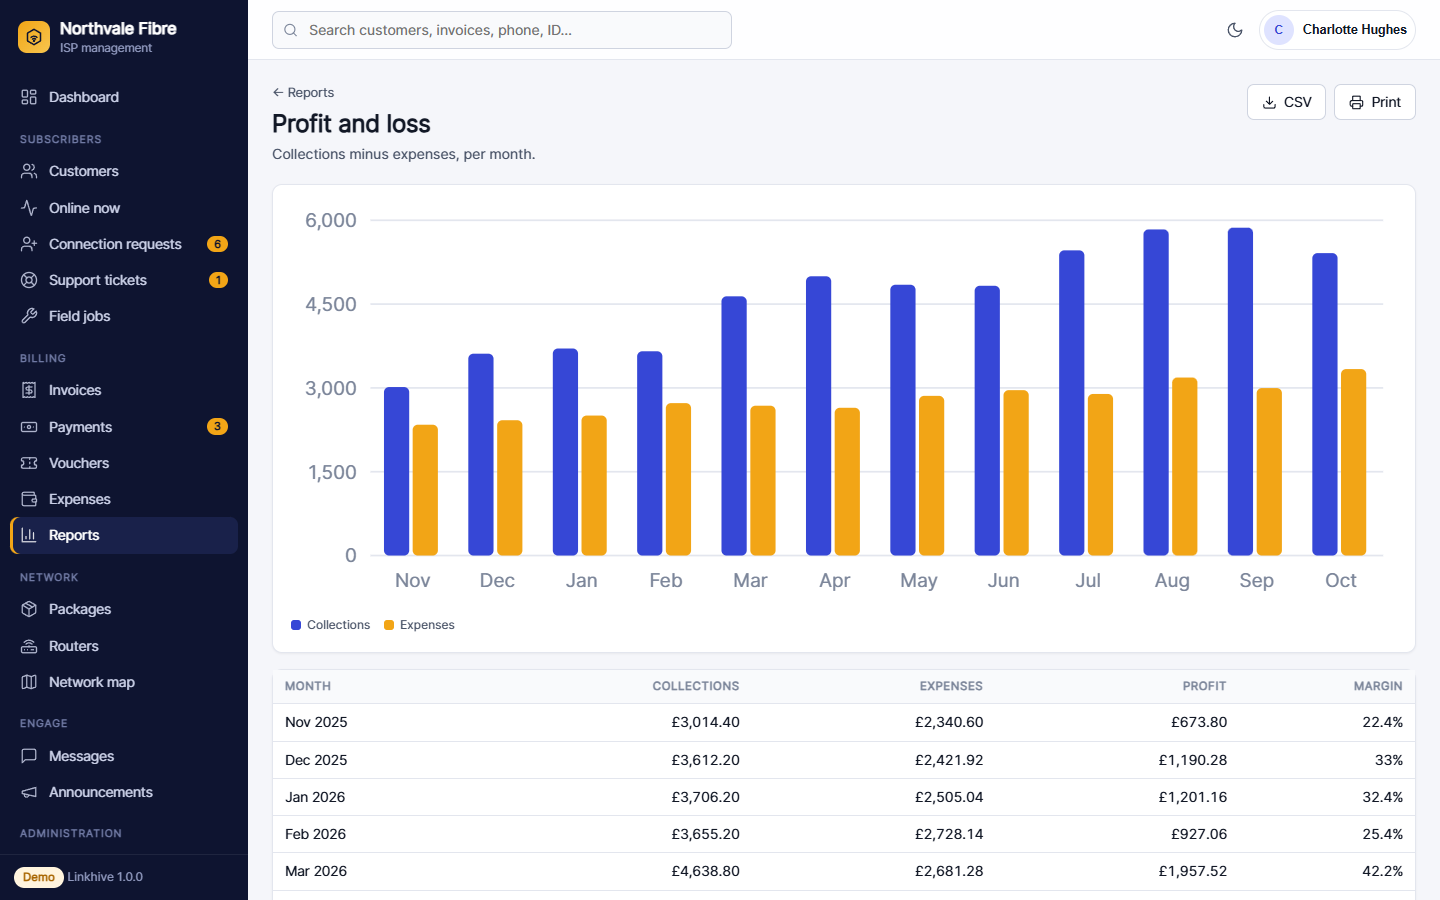Click the MARGIN column header
1440x900 pixels.
tap(1378, 686)
